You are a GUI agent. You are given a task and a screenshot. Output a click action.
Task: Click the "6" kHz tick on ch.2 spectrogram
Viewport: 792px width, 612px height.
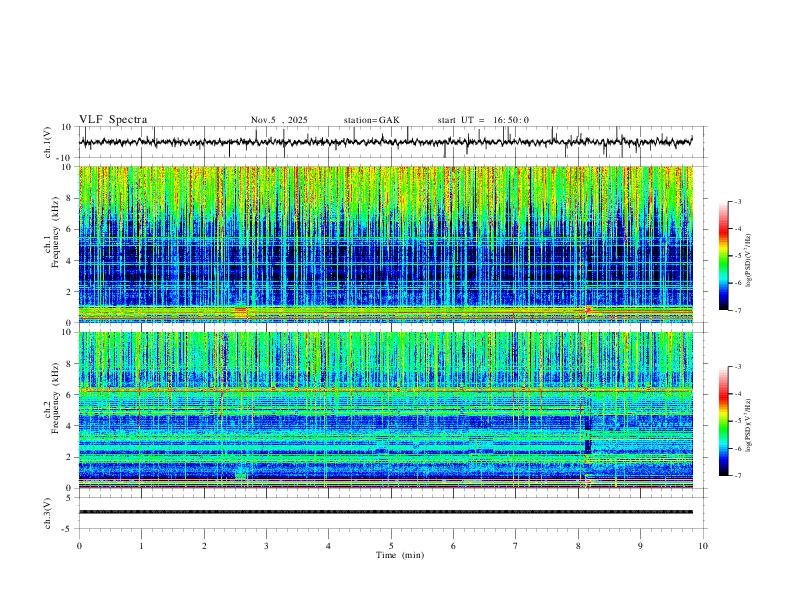point(69,395)
